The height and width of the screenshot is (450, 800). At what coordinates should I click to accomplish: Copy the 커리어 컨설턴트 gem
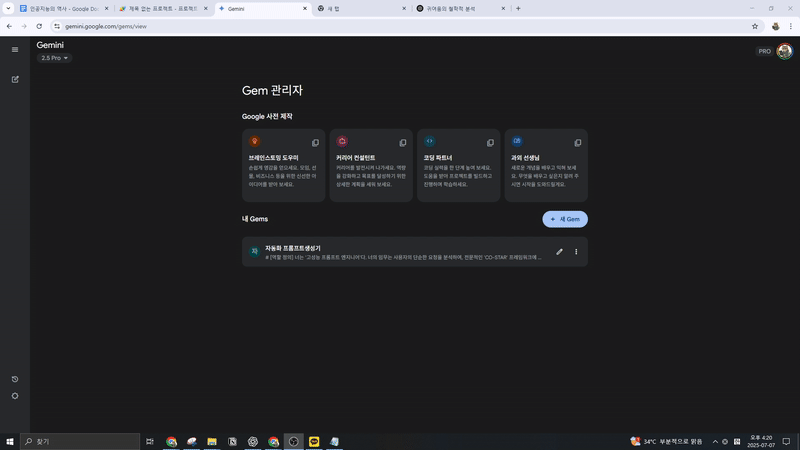pyautogui.click(x=403, y=143)
